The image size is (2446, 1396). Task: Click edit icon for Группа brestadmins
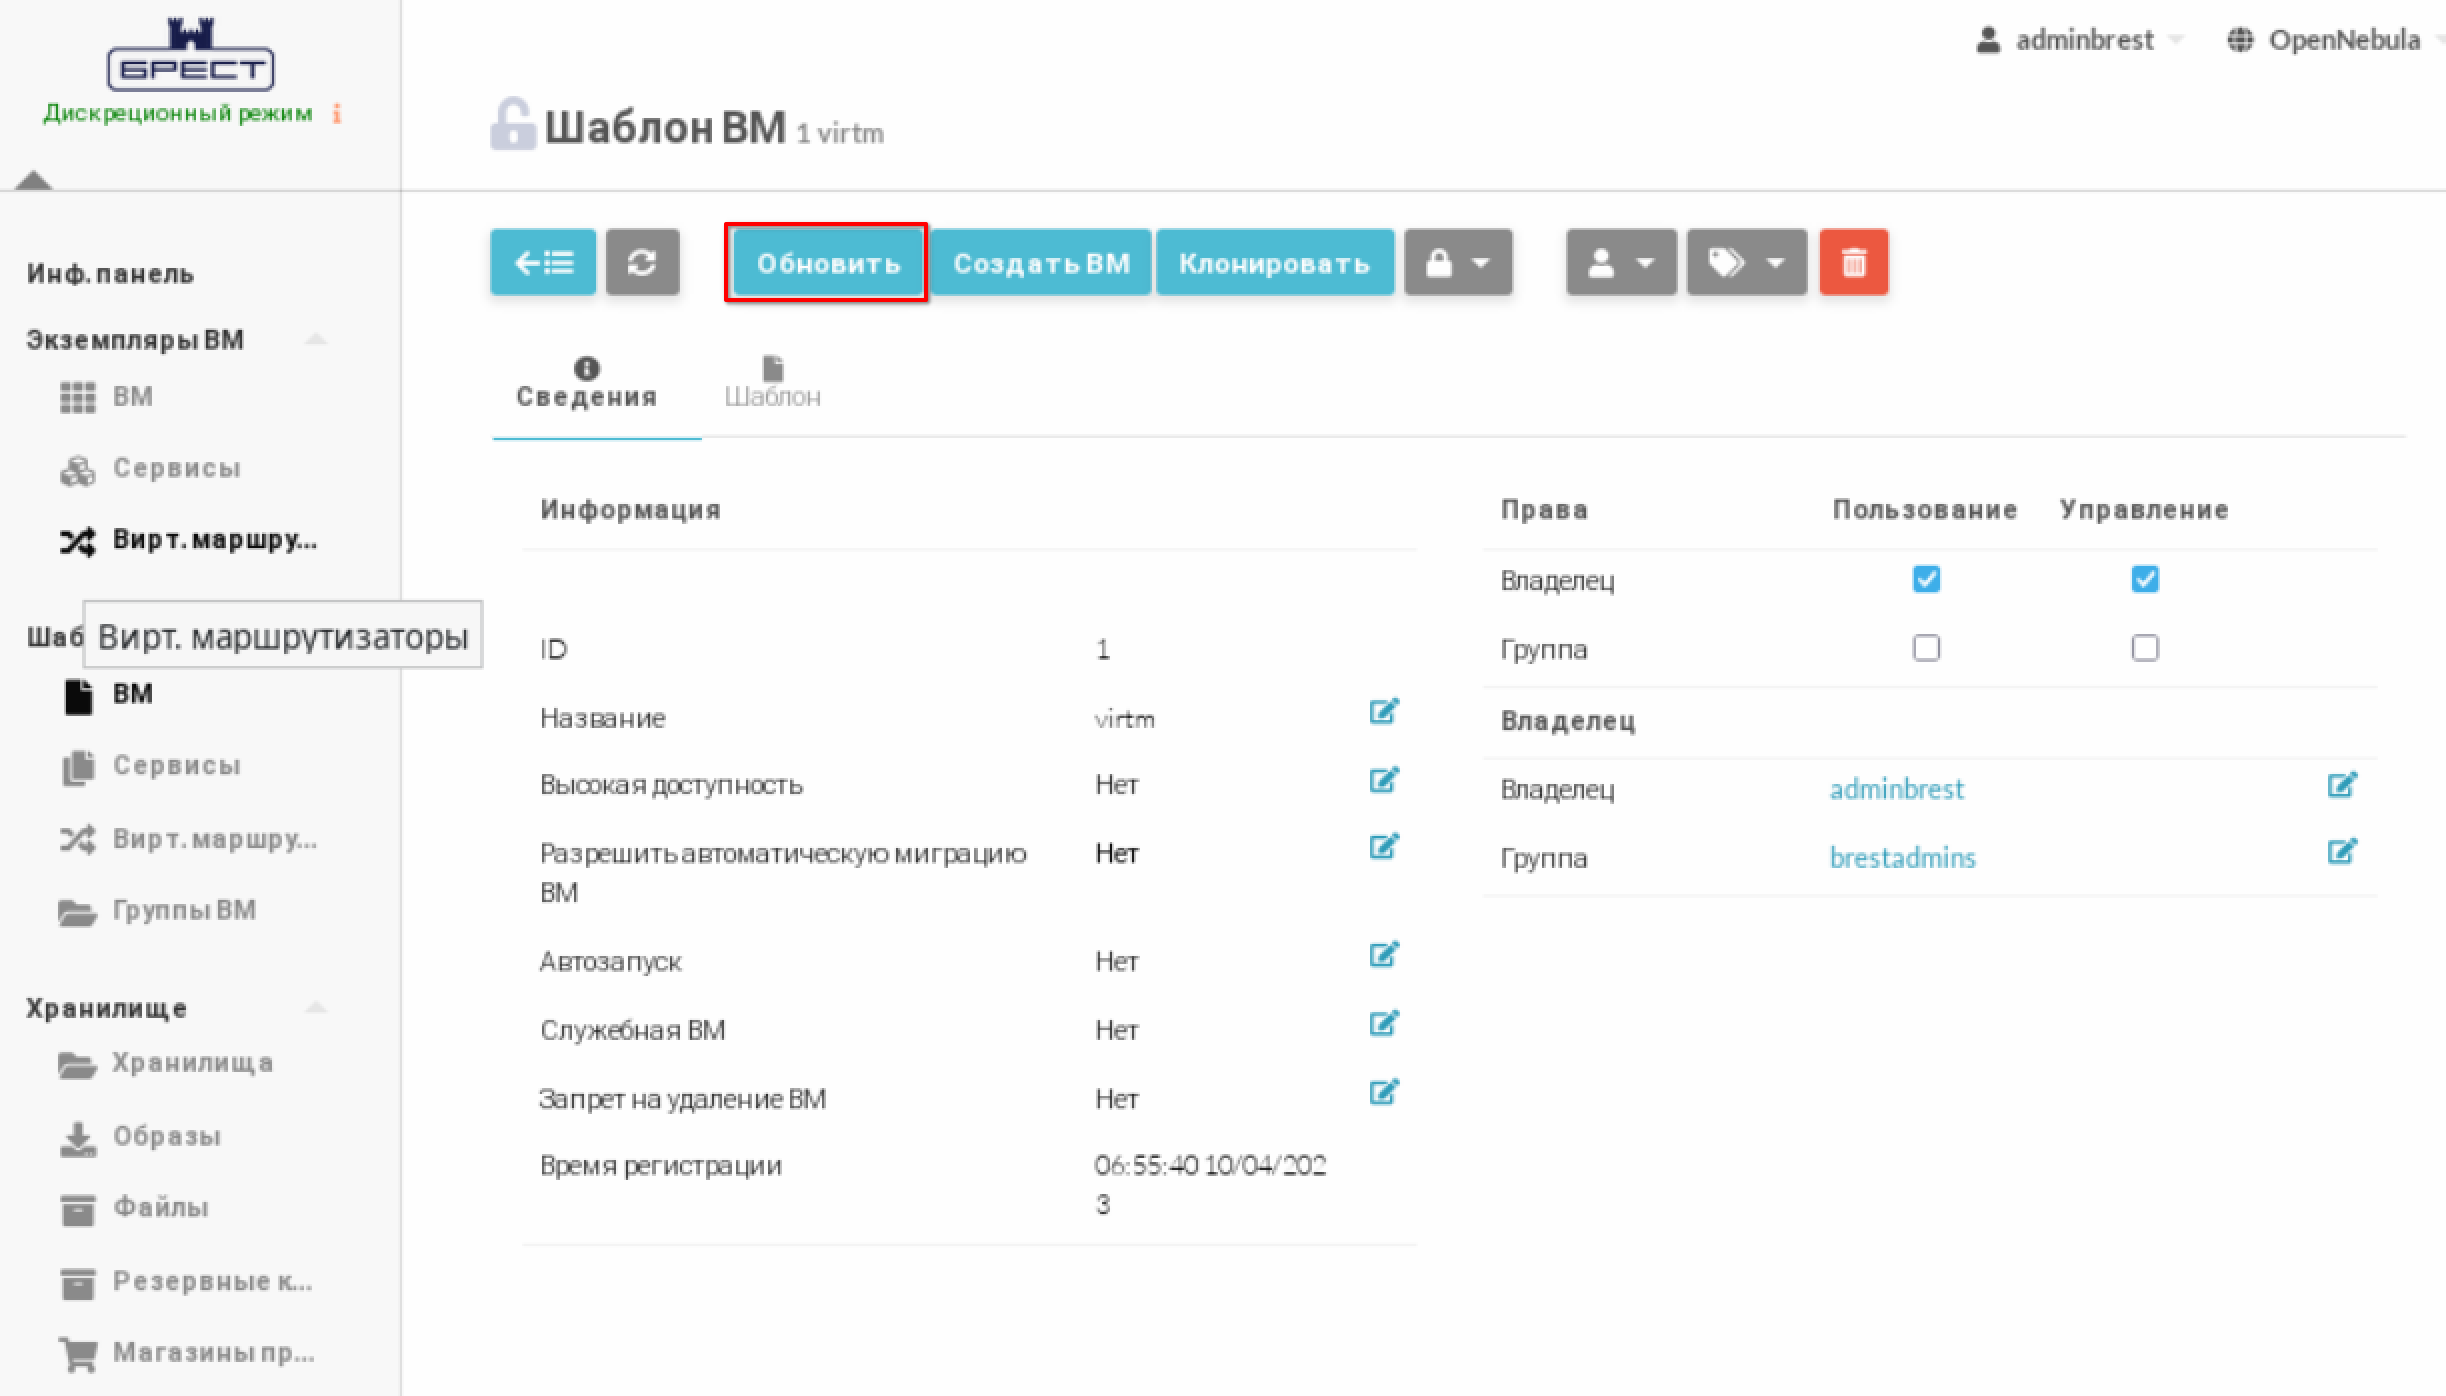(2341, 853)
